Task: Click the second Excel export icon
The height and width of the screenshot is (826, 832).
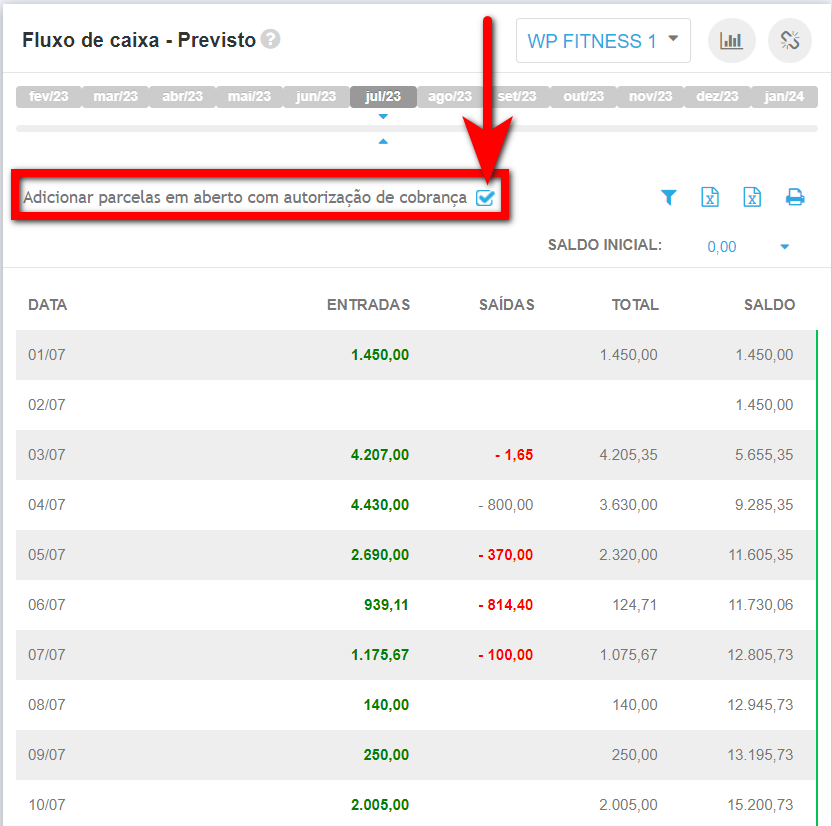Action: tap(752, 197)
